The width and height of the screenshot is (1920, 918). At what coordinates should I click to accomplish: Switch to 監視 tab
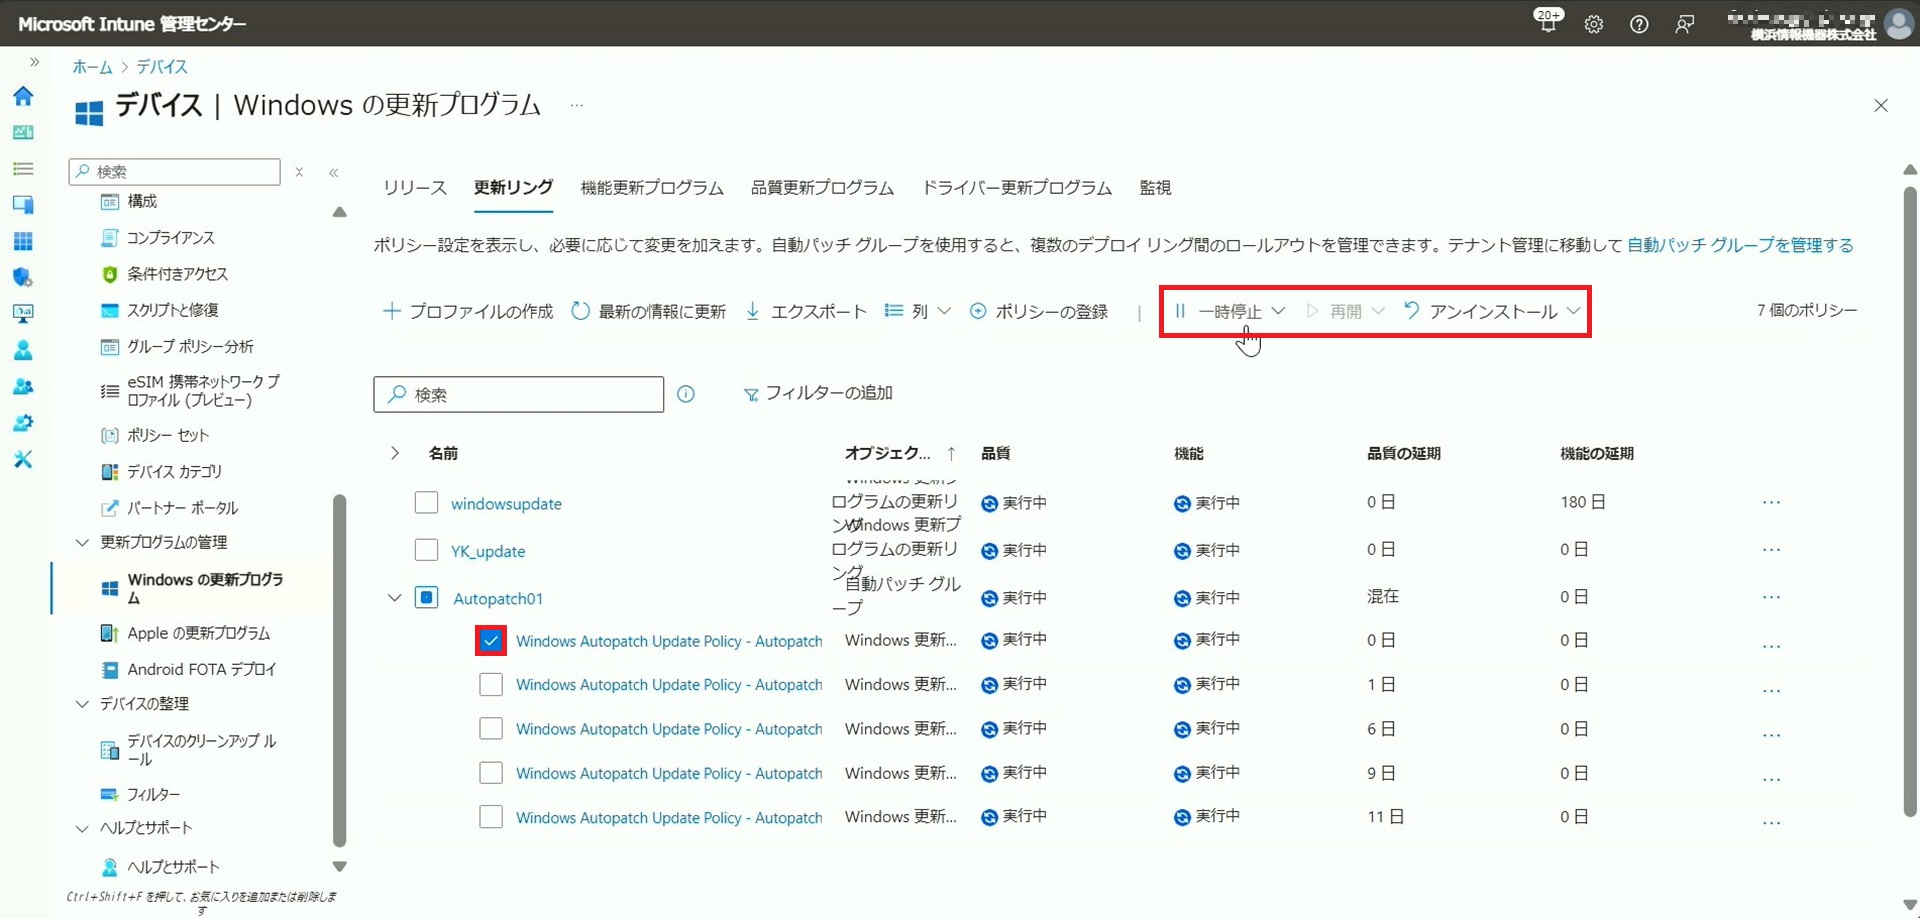click(x=1155, y=188)
